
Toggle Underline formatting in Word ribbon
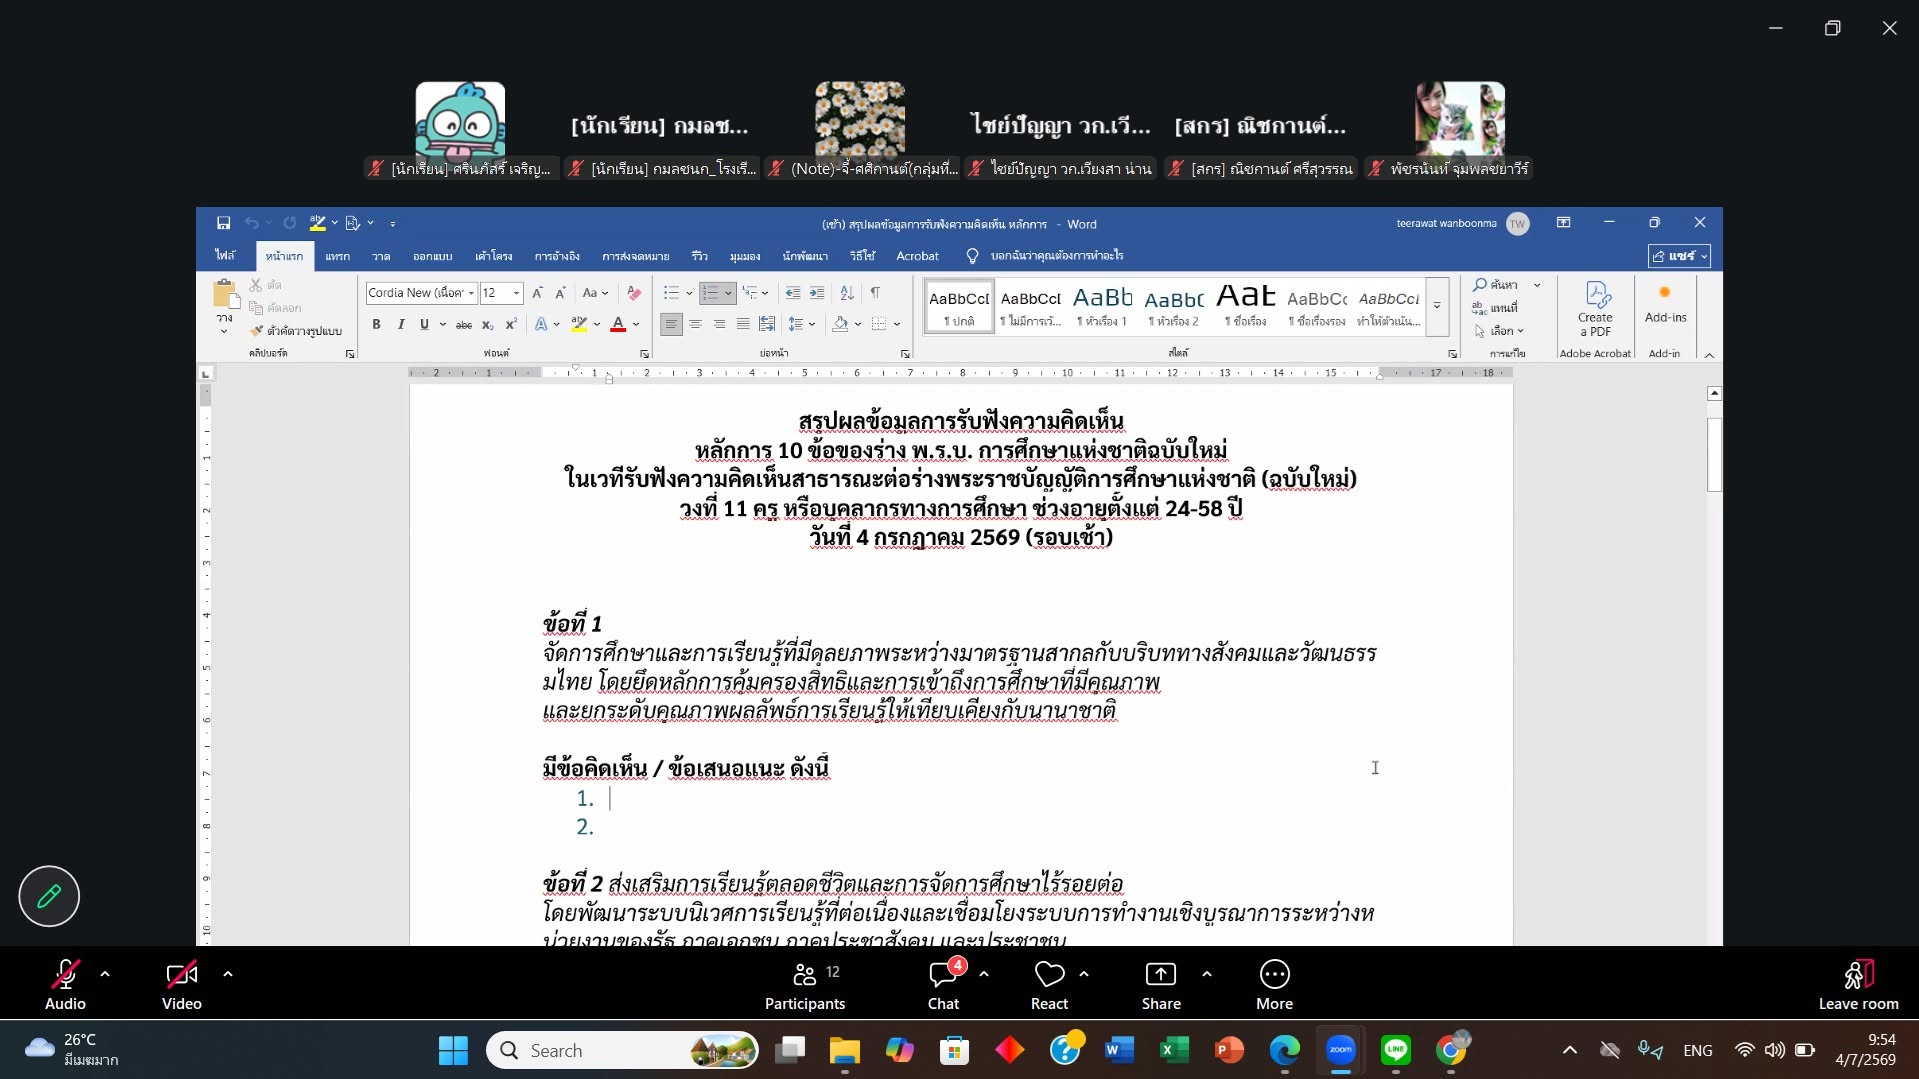click(x=424, y=324)
